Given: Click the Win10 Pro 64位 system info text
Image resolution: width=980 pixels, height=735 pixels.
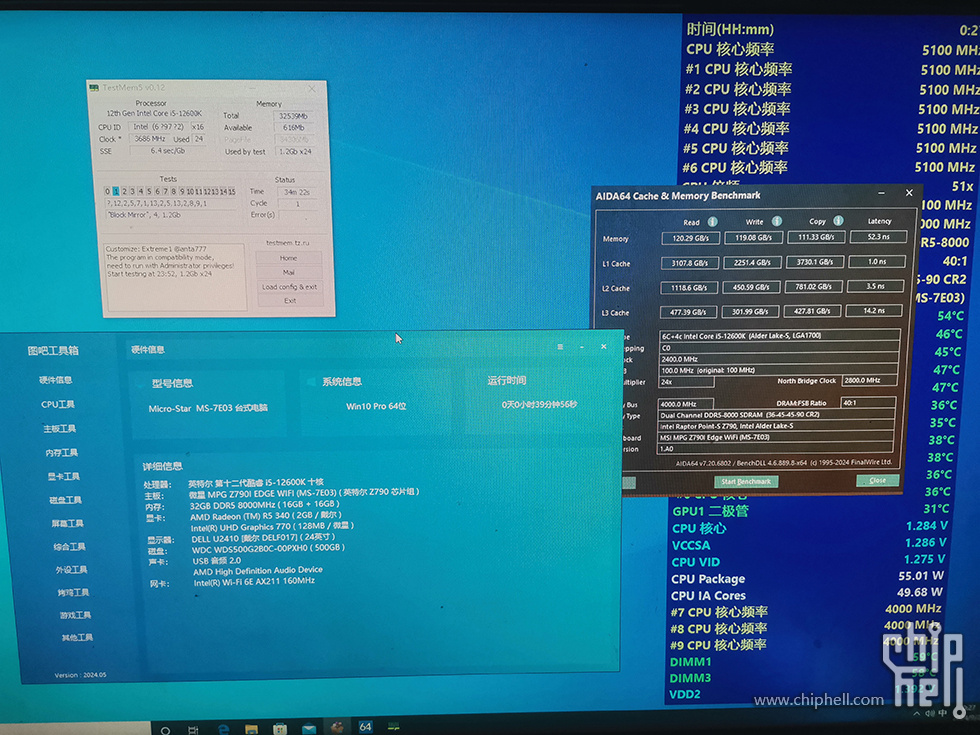Looking at the screenshot, I should pos(376,406).
